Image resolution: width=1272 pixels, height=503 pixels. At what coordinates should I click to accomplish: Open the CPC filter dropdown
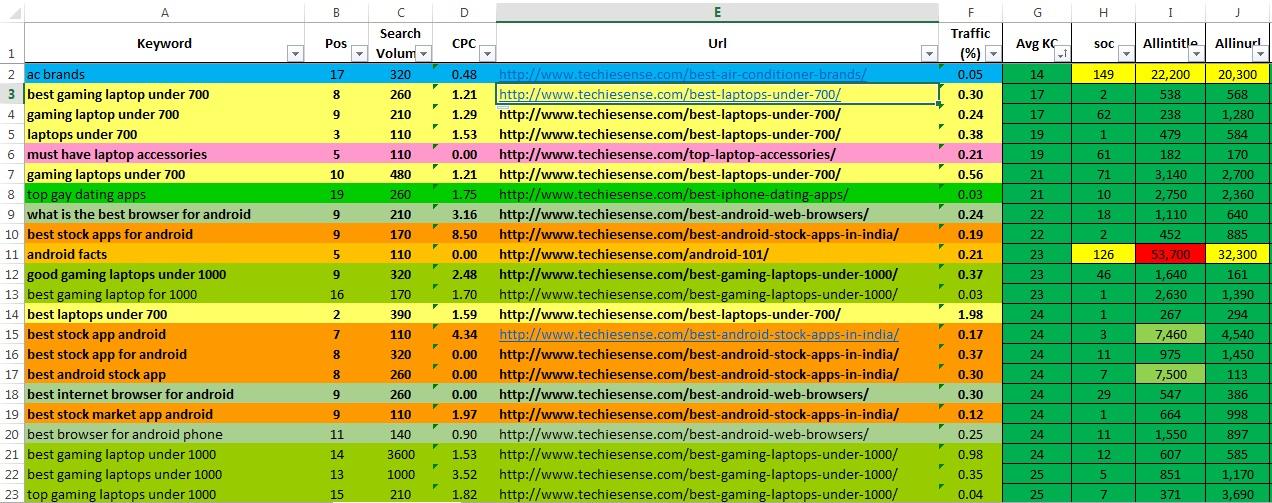coord(485,54)
